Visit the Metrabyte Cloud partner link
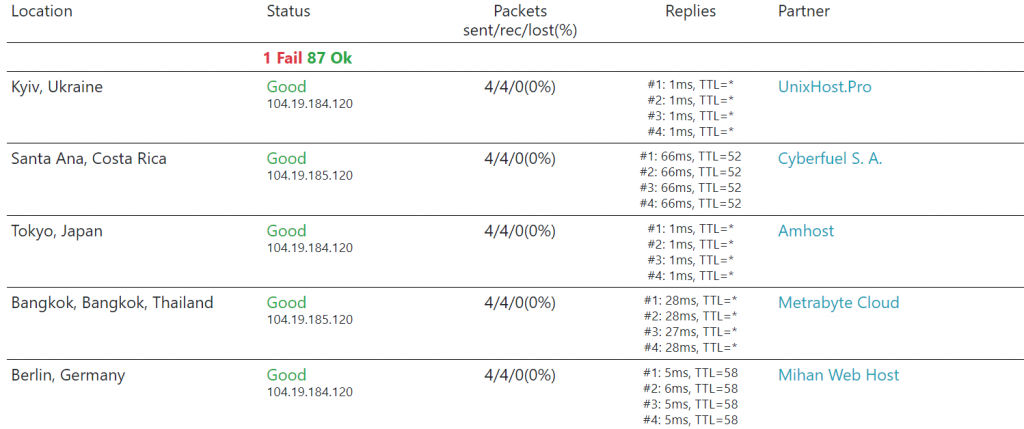The image size is (1024, 429). click(x=838, y=303)
